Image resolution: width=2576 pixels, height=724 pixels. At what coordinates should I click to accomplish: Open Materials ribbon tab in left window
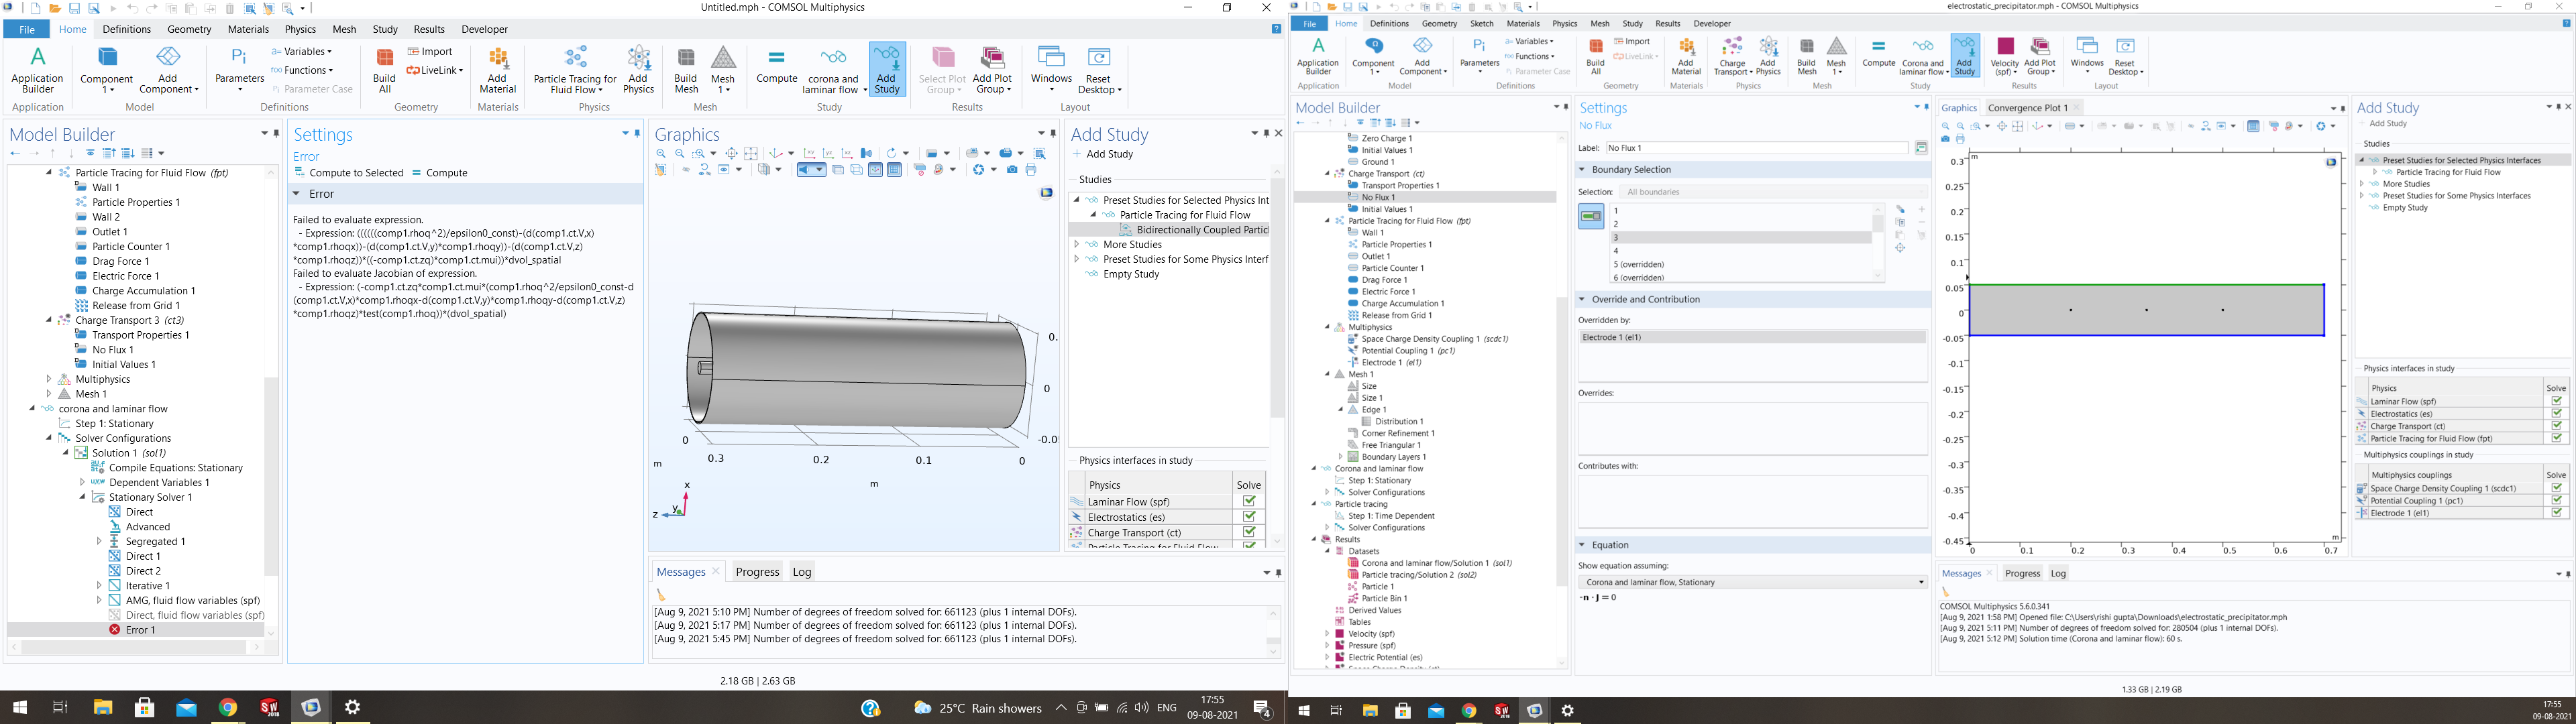(248, 29)
